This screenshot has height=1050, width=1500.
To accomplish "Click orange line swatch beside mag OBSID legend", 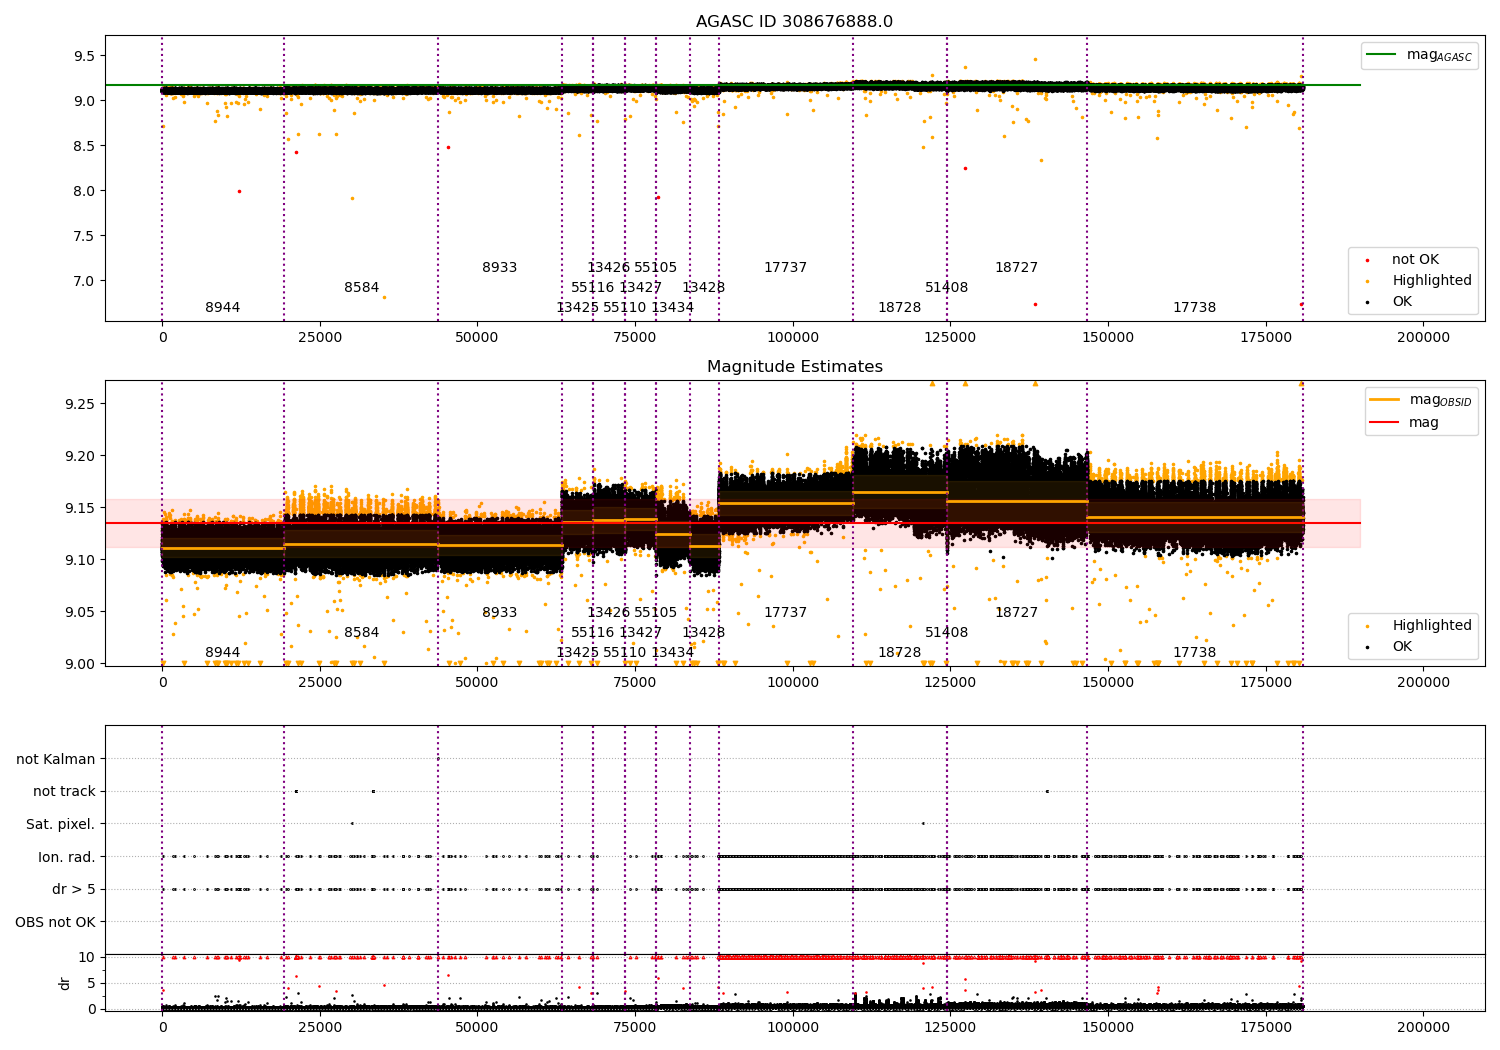I will 1385,400.
